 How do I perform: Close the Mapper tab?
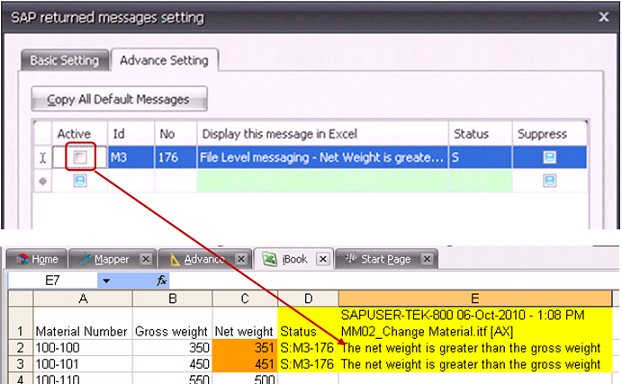click(146, 259)
